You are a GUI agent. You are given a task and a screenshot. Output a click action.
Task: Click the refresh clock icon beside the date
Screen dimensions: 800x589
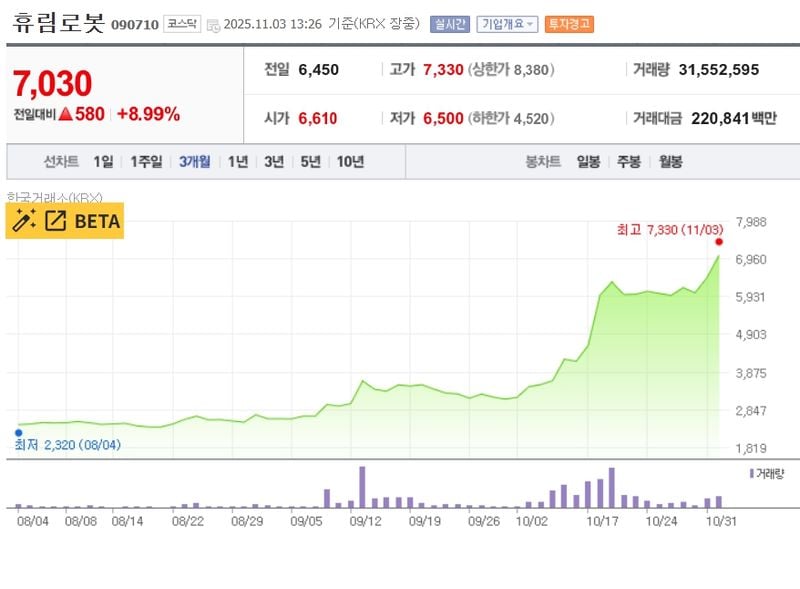click(212, 23)
